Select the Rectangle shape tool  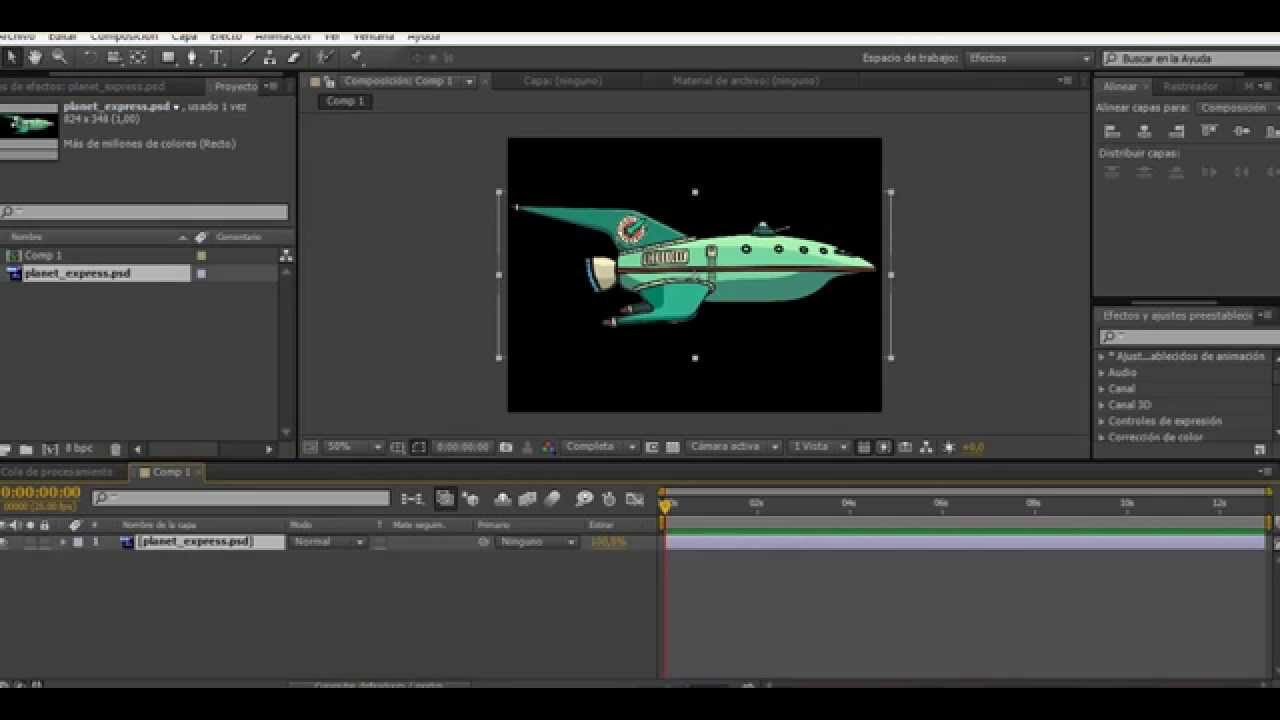coord(168,58)
